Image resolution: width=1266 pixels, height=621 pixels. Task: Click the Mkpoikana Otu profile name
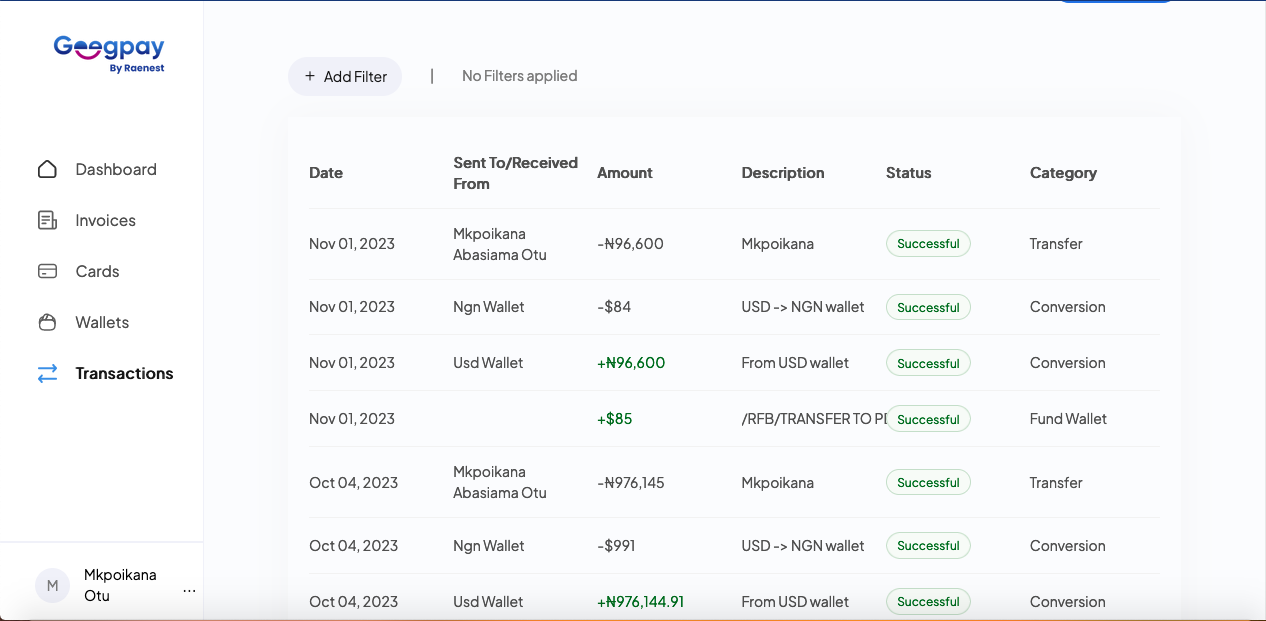point(120,585)
